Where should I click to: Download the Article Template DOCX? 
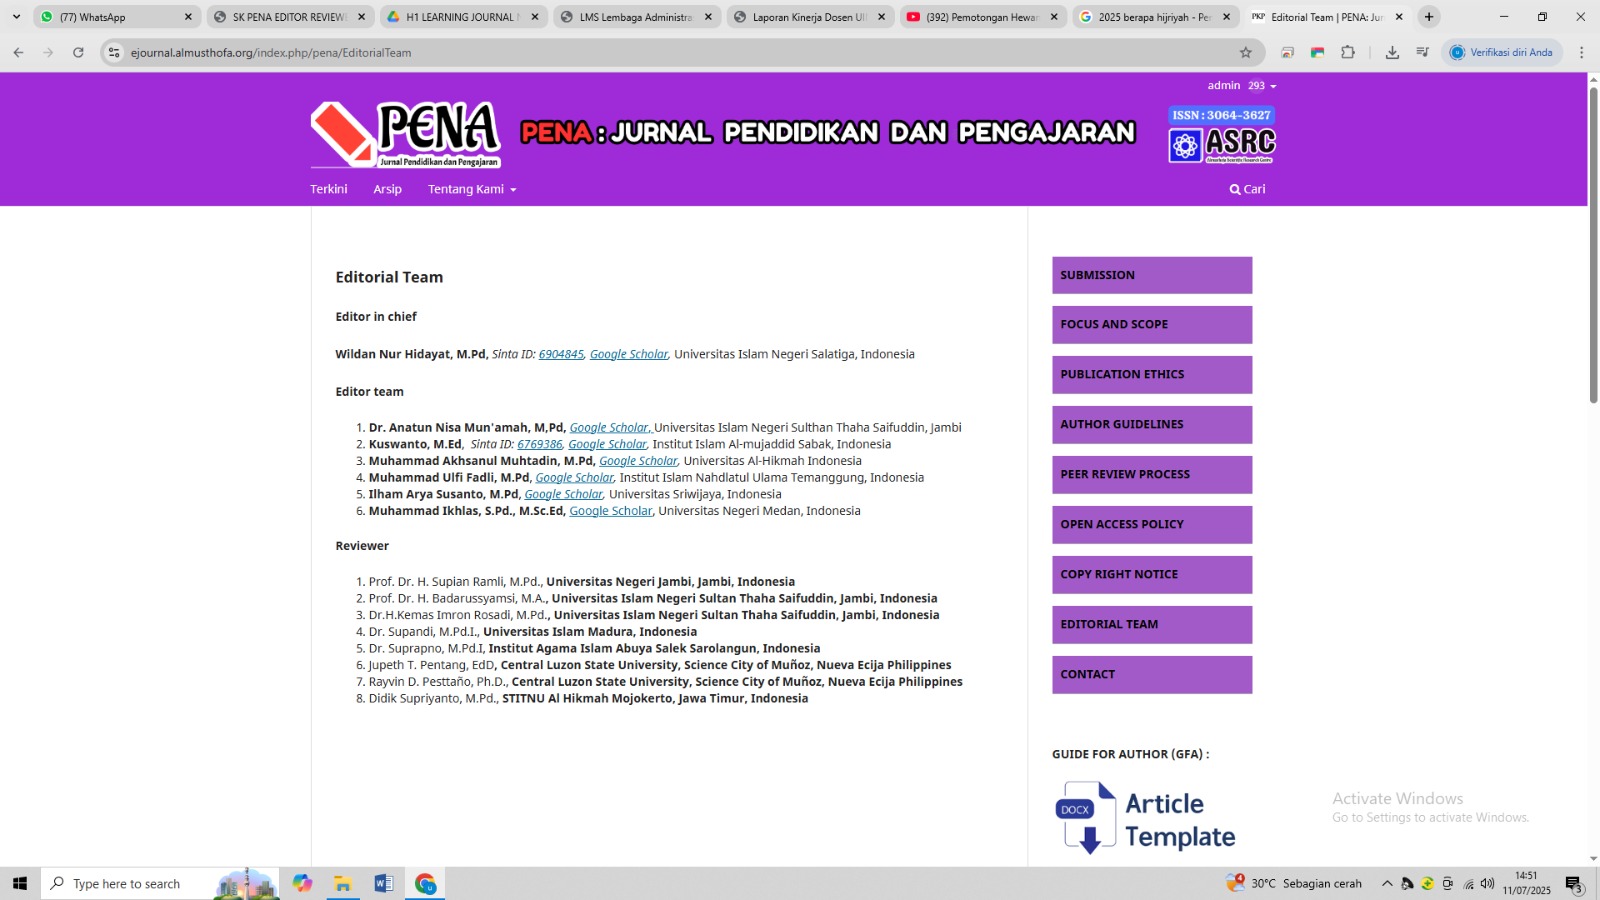click(1146, 819)
